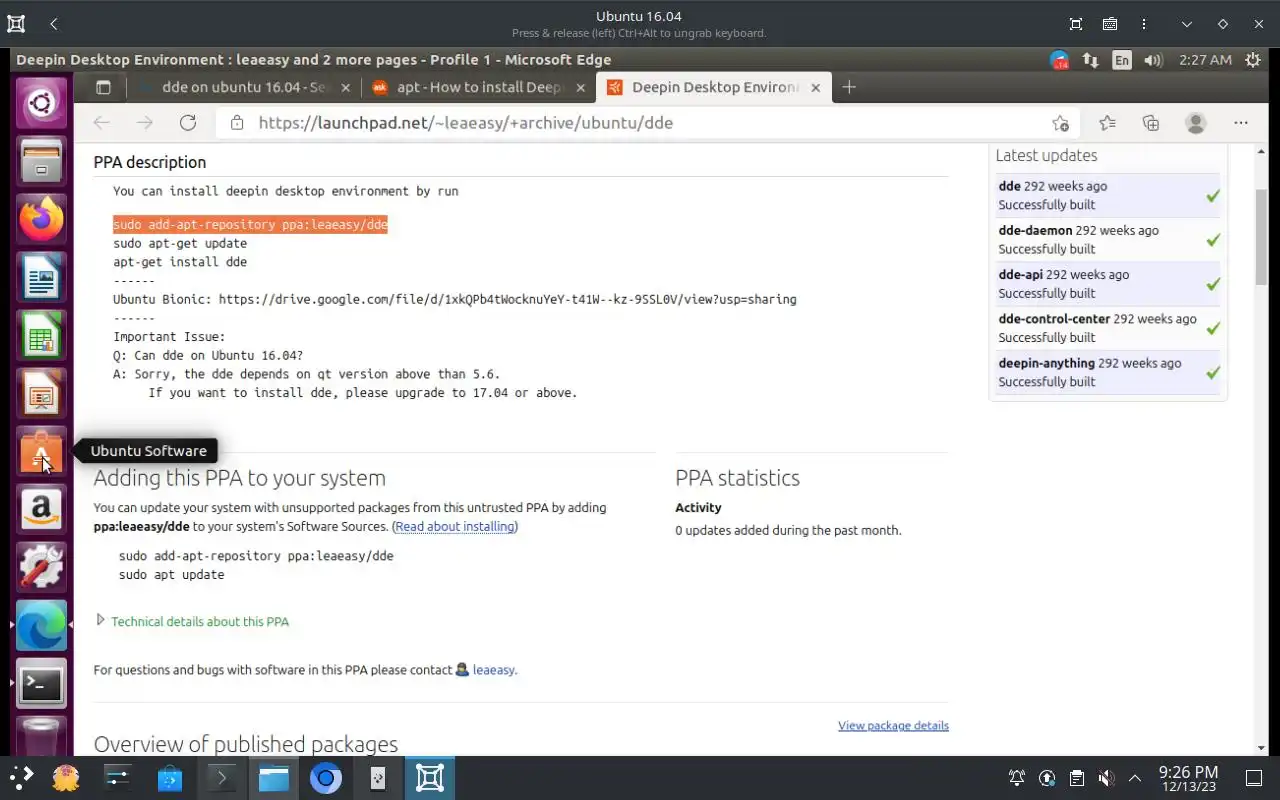Image resolution: width=1280 pixels, height=800 pixels.
Task: Open Edge tab actions menu icon
Action: (x=103, y=87)
